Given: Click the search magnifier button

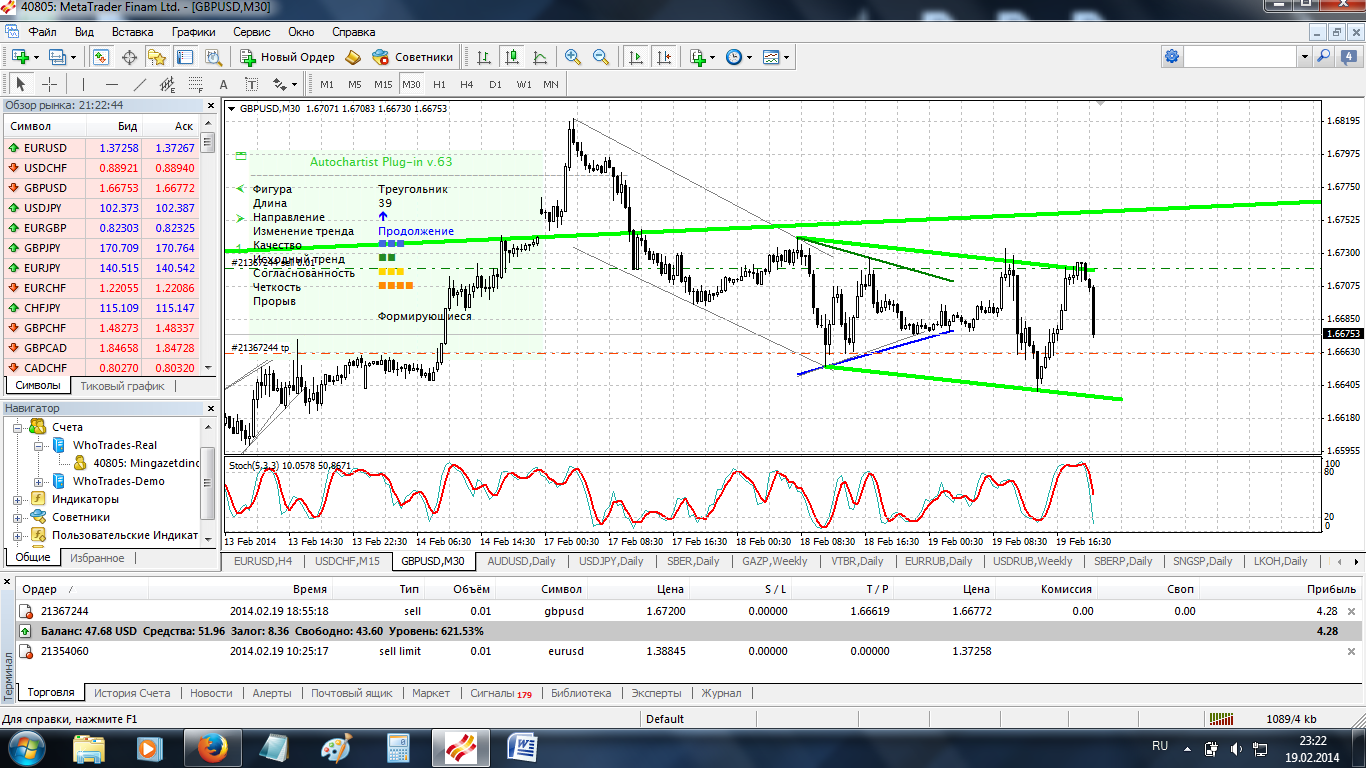Looking at the screenshot, I should click(x=1323, y=57).
